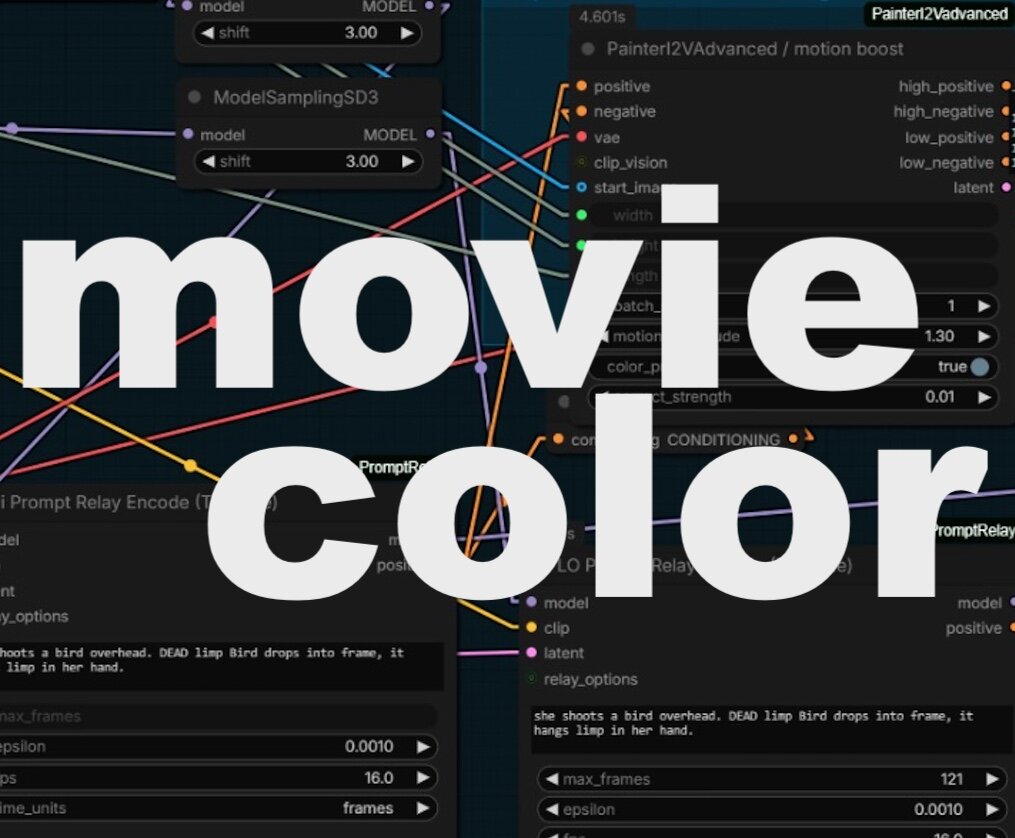
Task: Select the ModelSamplingSD3 node title
Action: [296, 98]
